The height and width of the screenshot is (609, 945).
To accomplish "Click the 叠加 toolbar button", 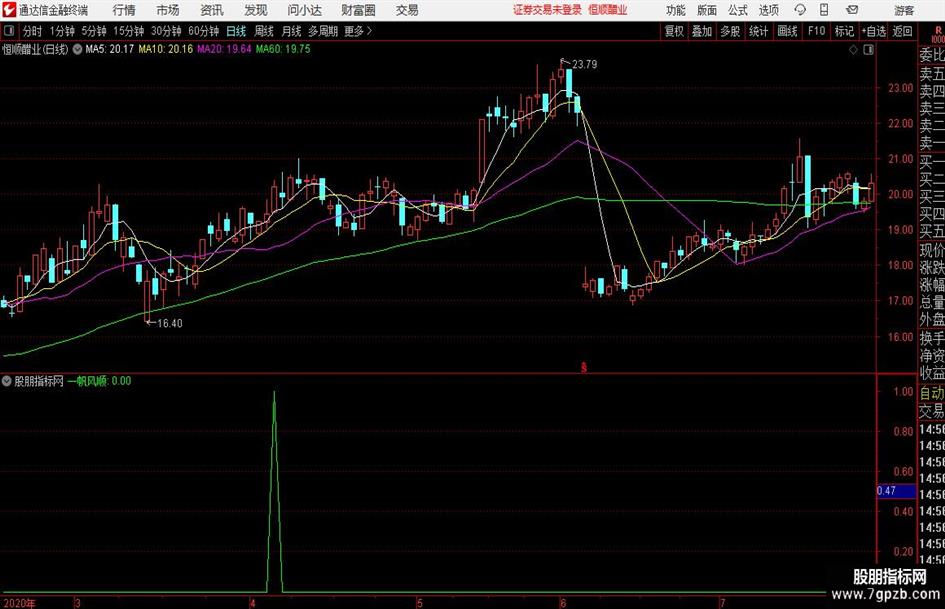I will [x=702, y=31].
